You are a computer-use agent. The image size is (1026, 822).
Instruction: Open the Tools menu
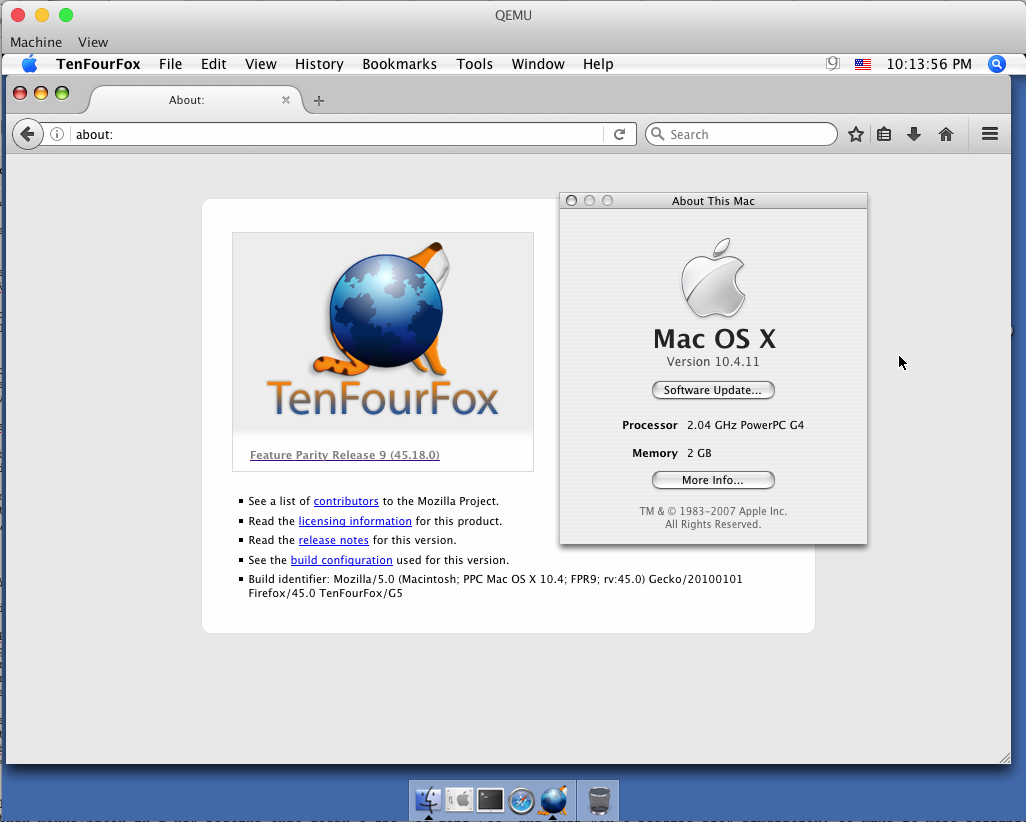474,64
